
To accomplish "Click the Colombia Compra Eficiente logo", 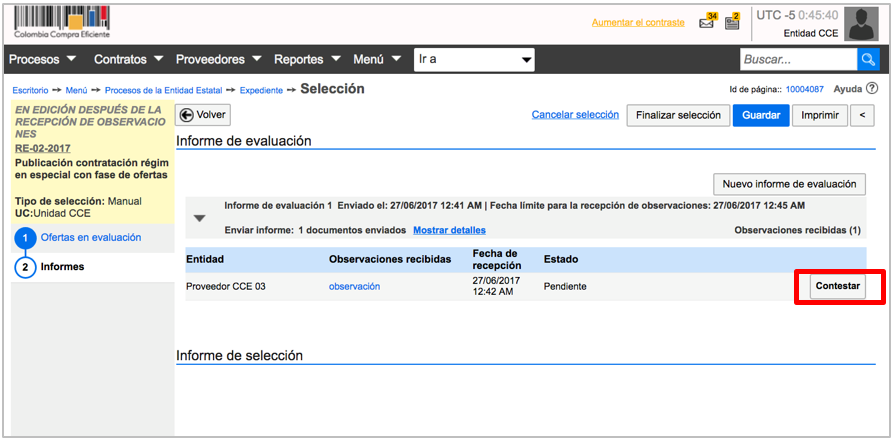I will [x=61, y=22].
